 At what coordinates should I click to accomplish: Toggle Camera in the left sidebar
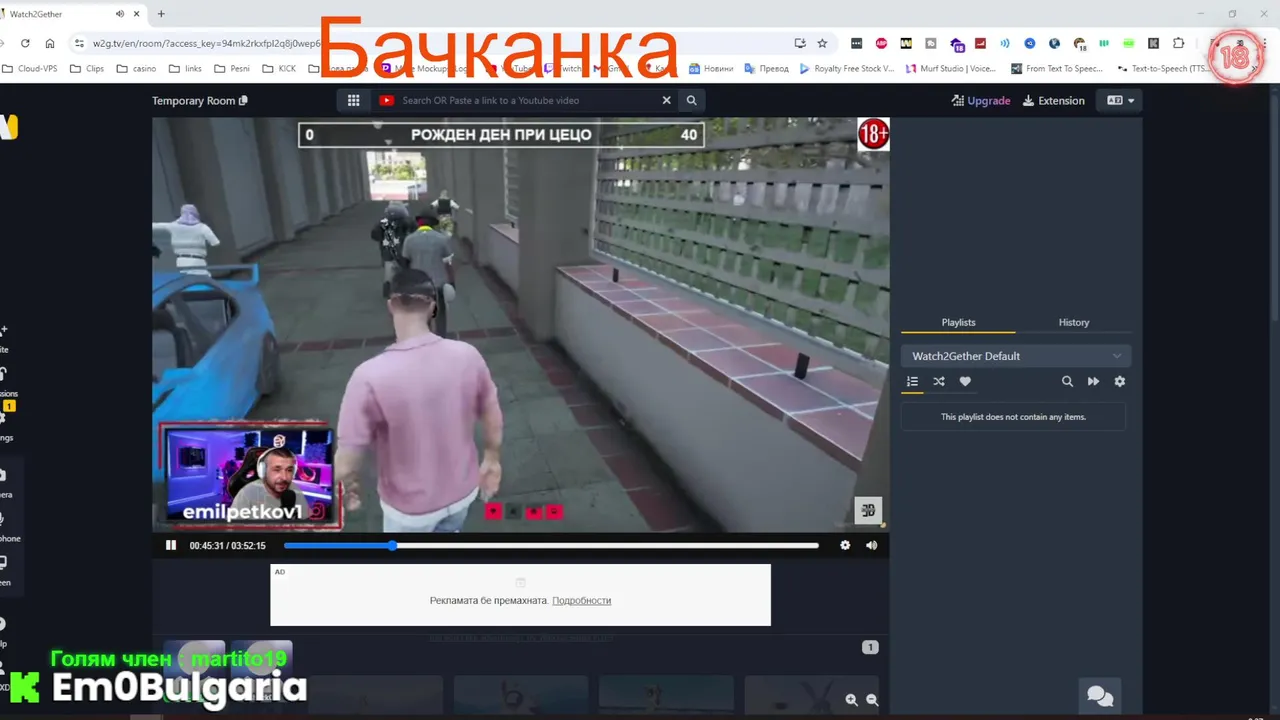[4, 482]
